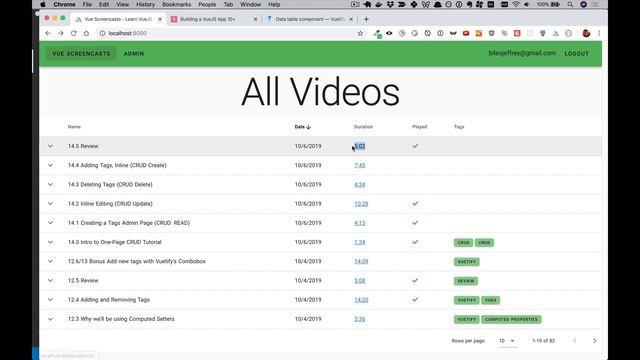The width and height of the screenshot is (640, 360).
Task: Open macOS Spotlight search icon
Action: 570,4
